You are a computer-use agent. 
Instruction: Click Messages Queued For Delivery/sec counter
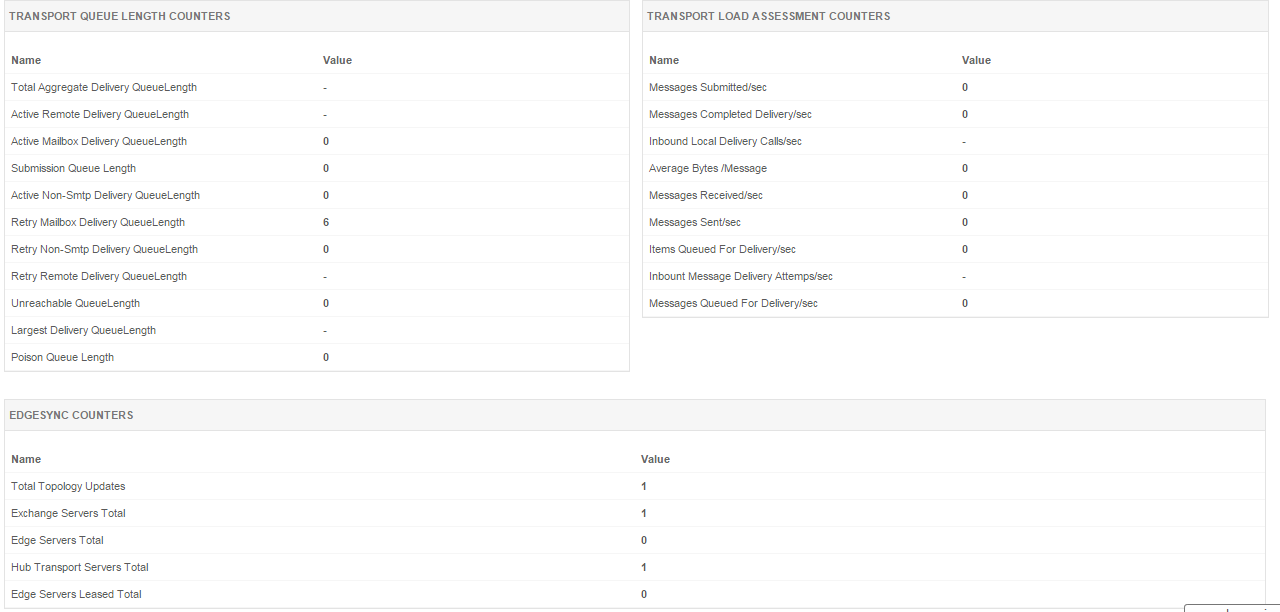733,304
